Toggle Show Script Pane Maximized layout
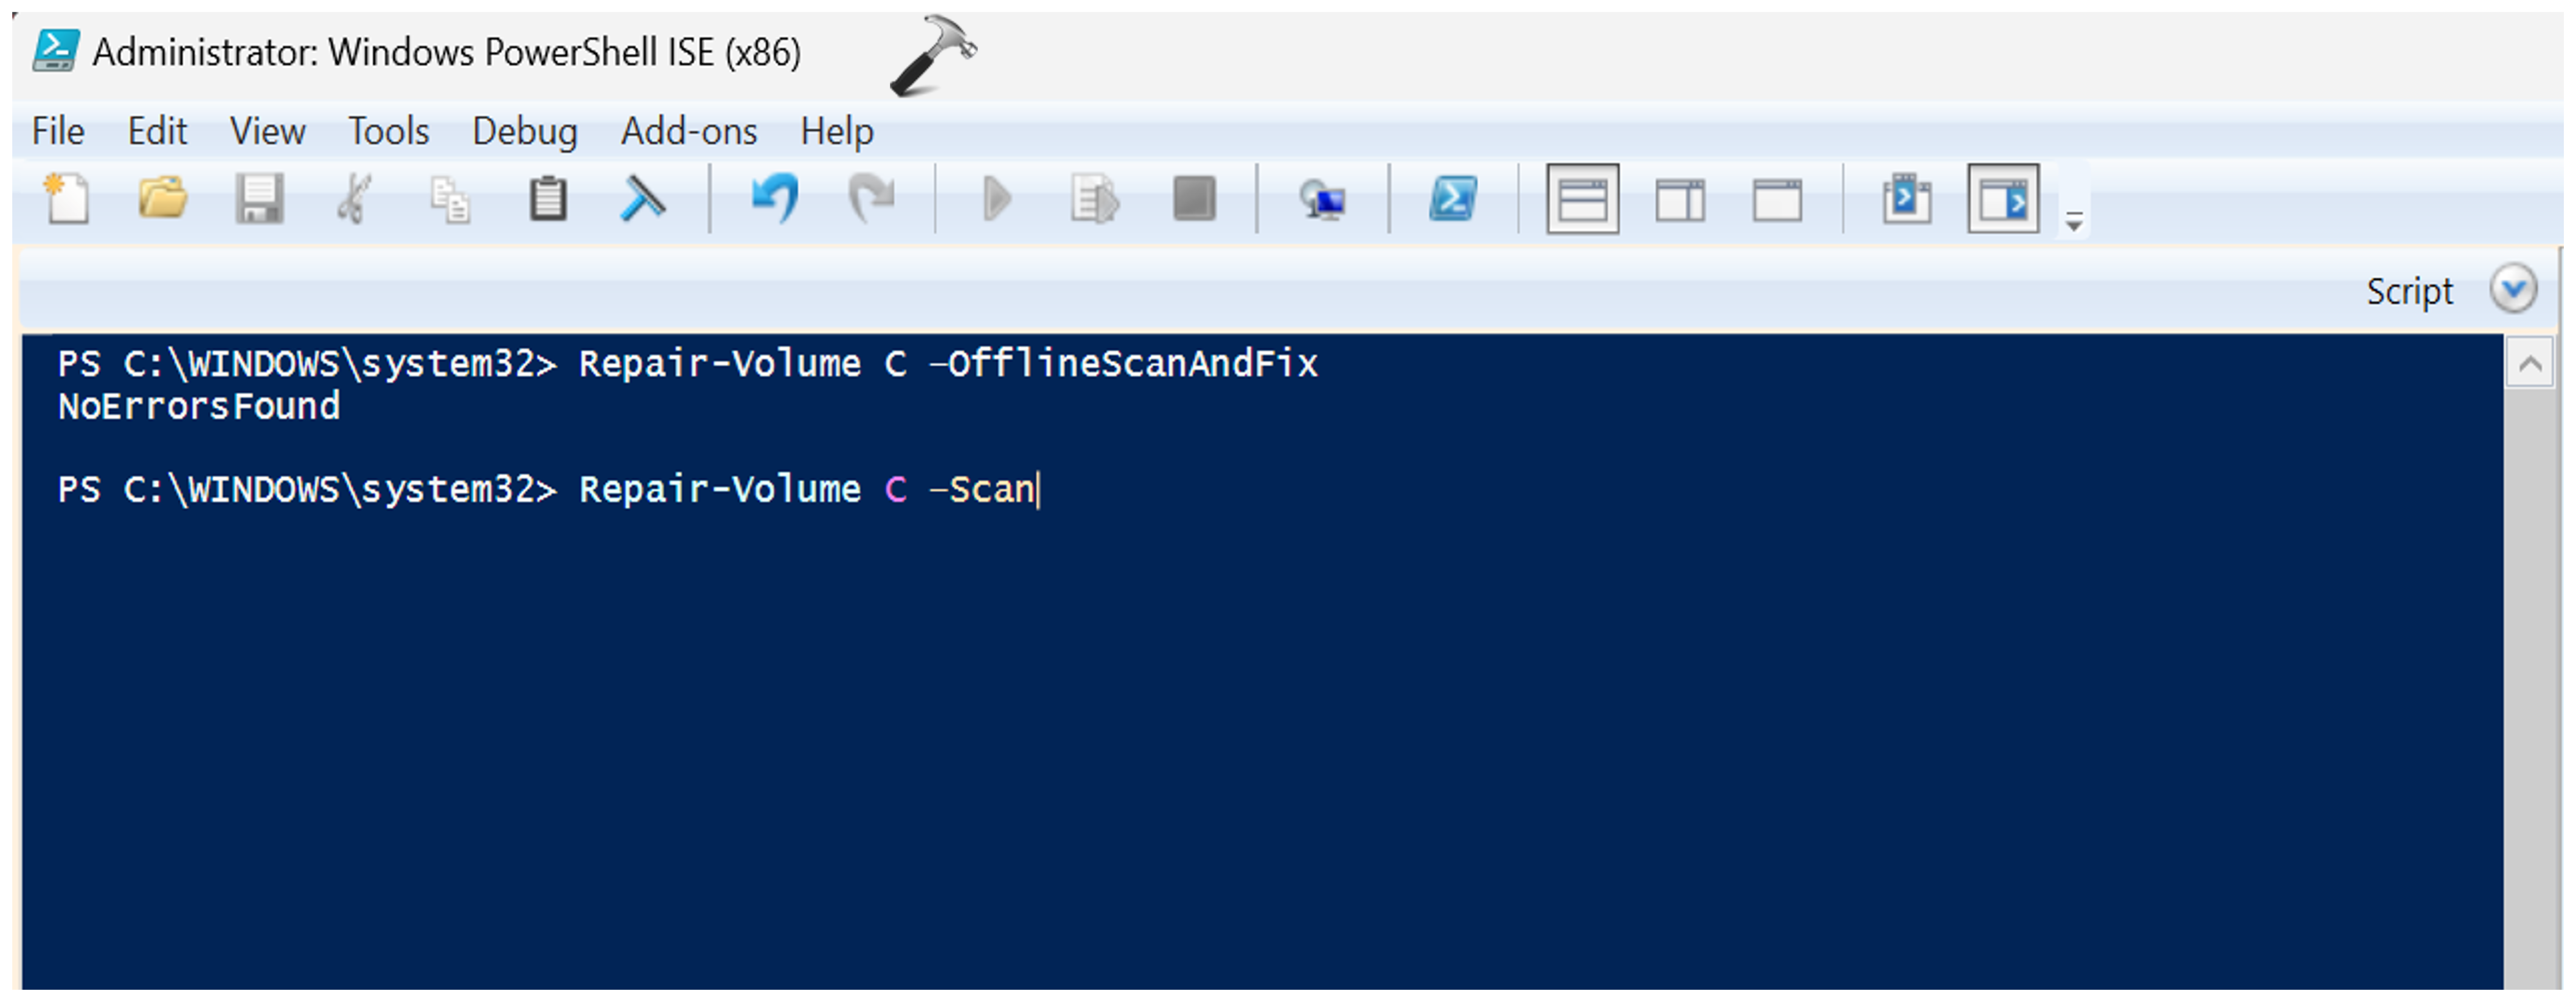2576x1002 pixels. click(1777, 199)
